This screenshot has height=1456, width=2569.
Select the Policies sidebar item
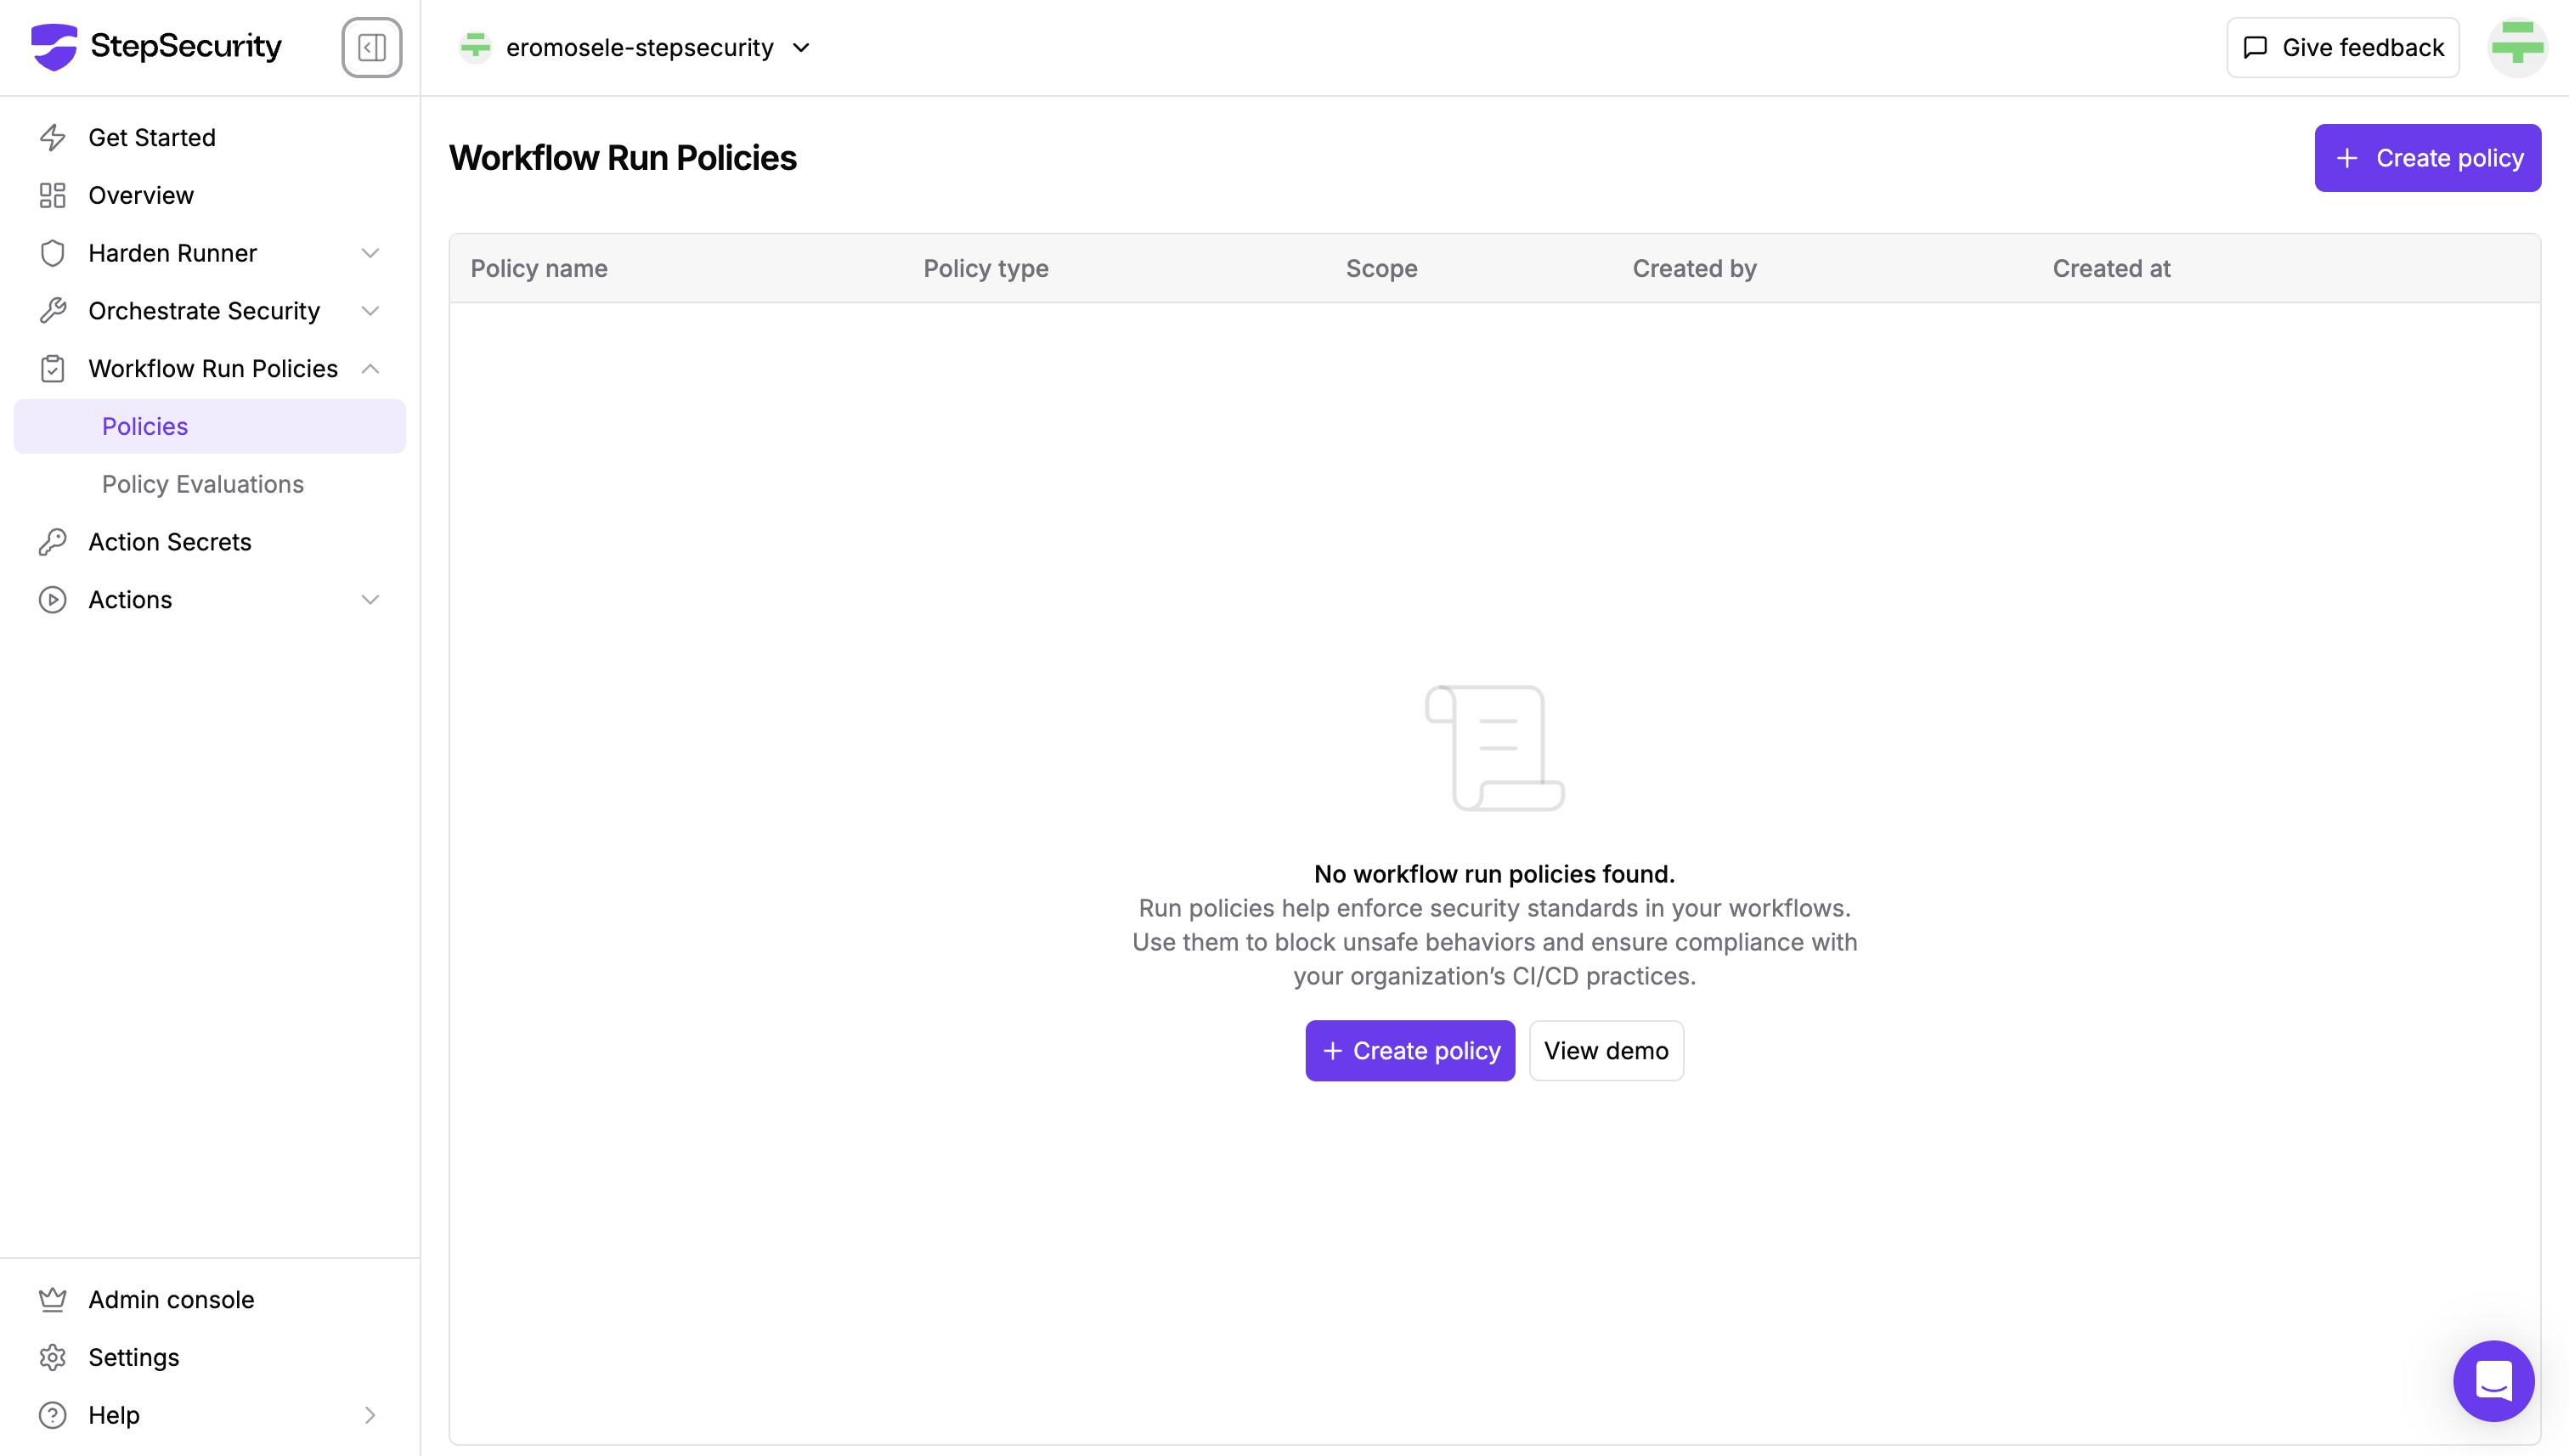coord(145,427)
